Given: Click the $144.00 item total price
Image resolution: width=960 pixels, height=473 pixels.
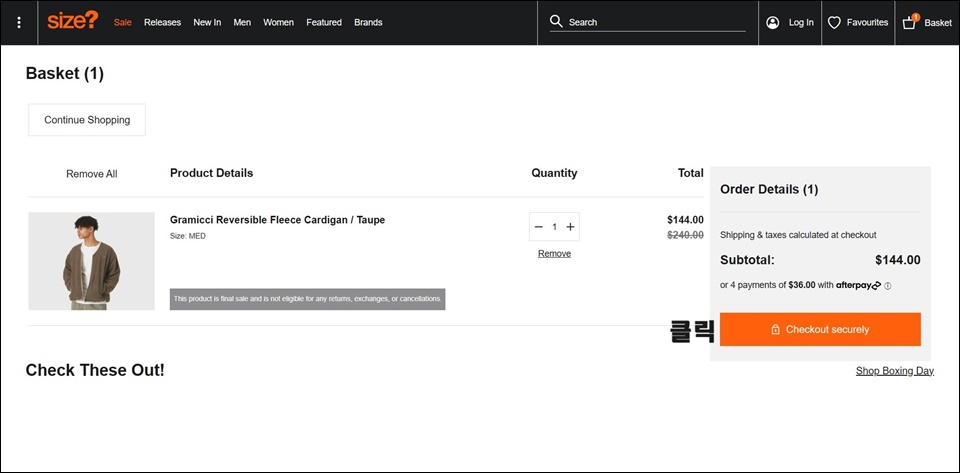Looking at the screenshot, I should tap(685, 220).
